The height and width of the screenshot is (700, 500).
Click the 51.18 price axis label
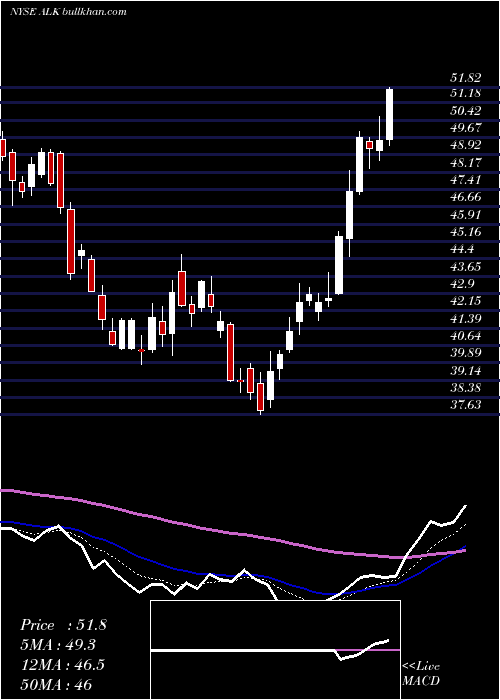pos(466,93)
